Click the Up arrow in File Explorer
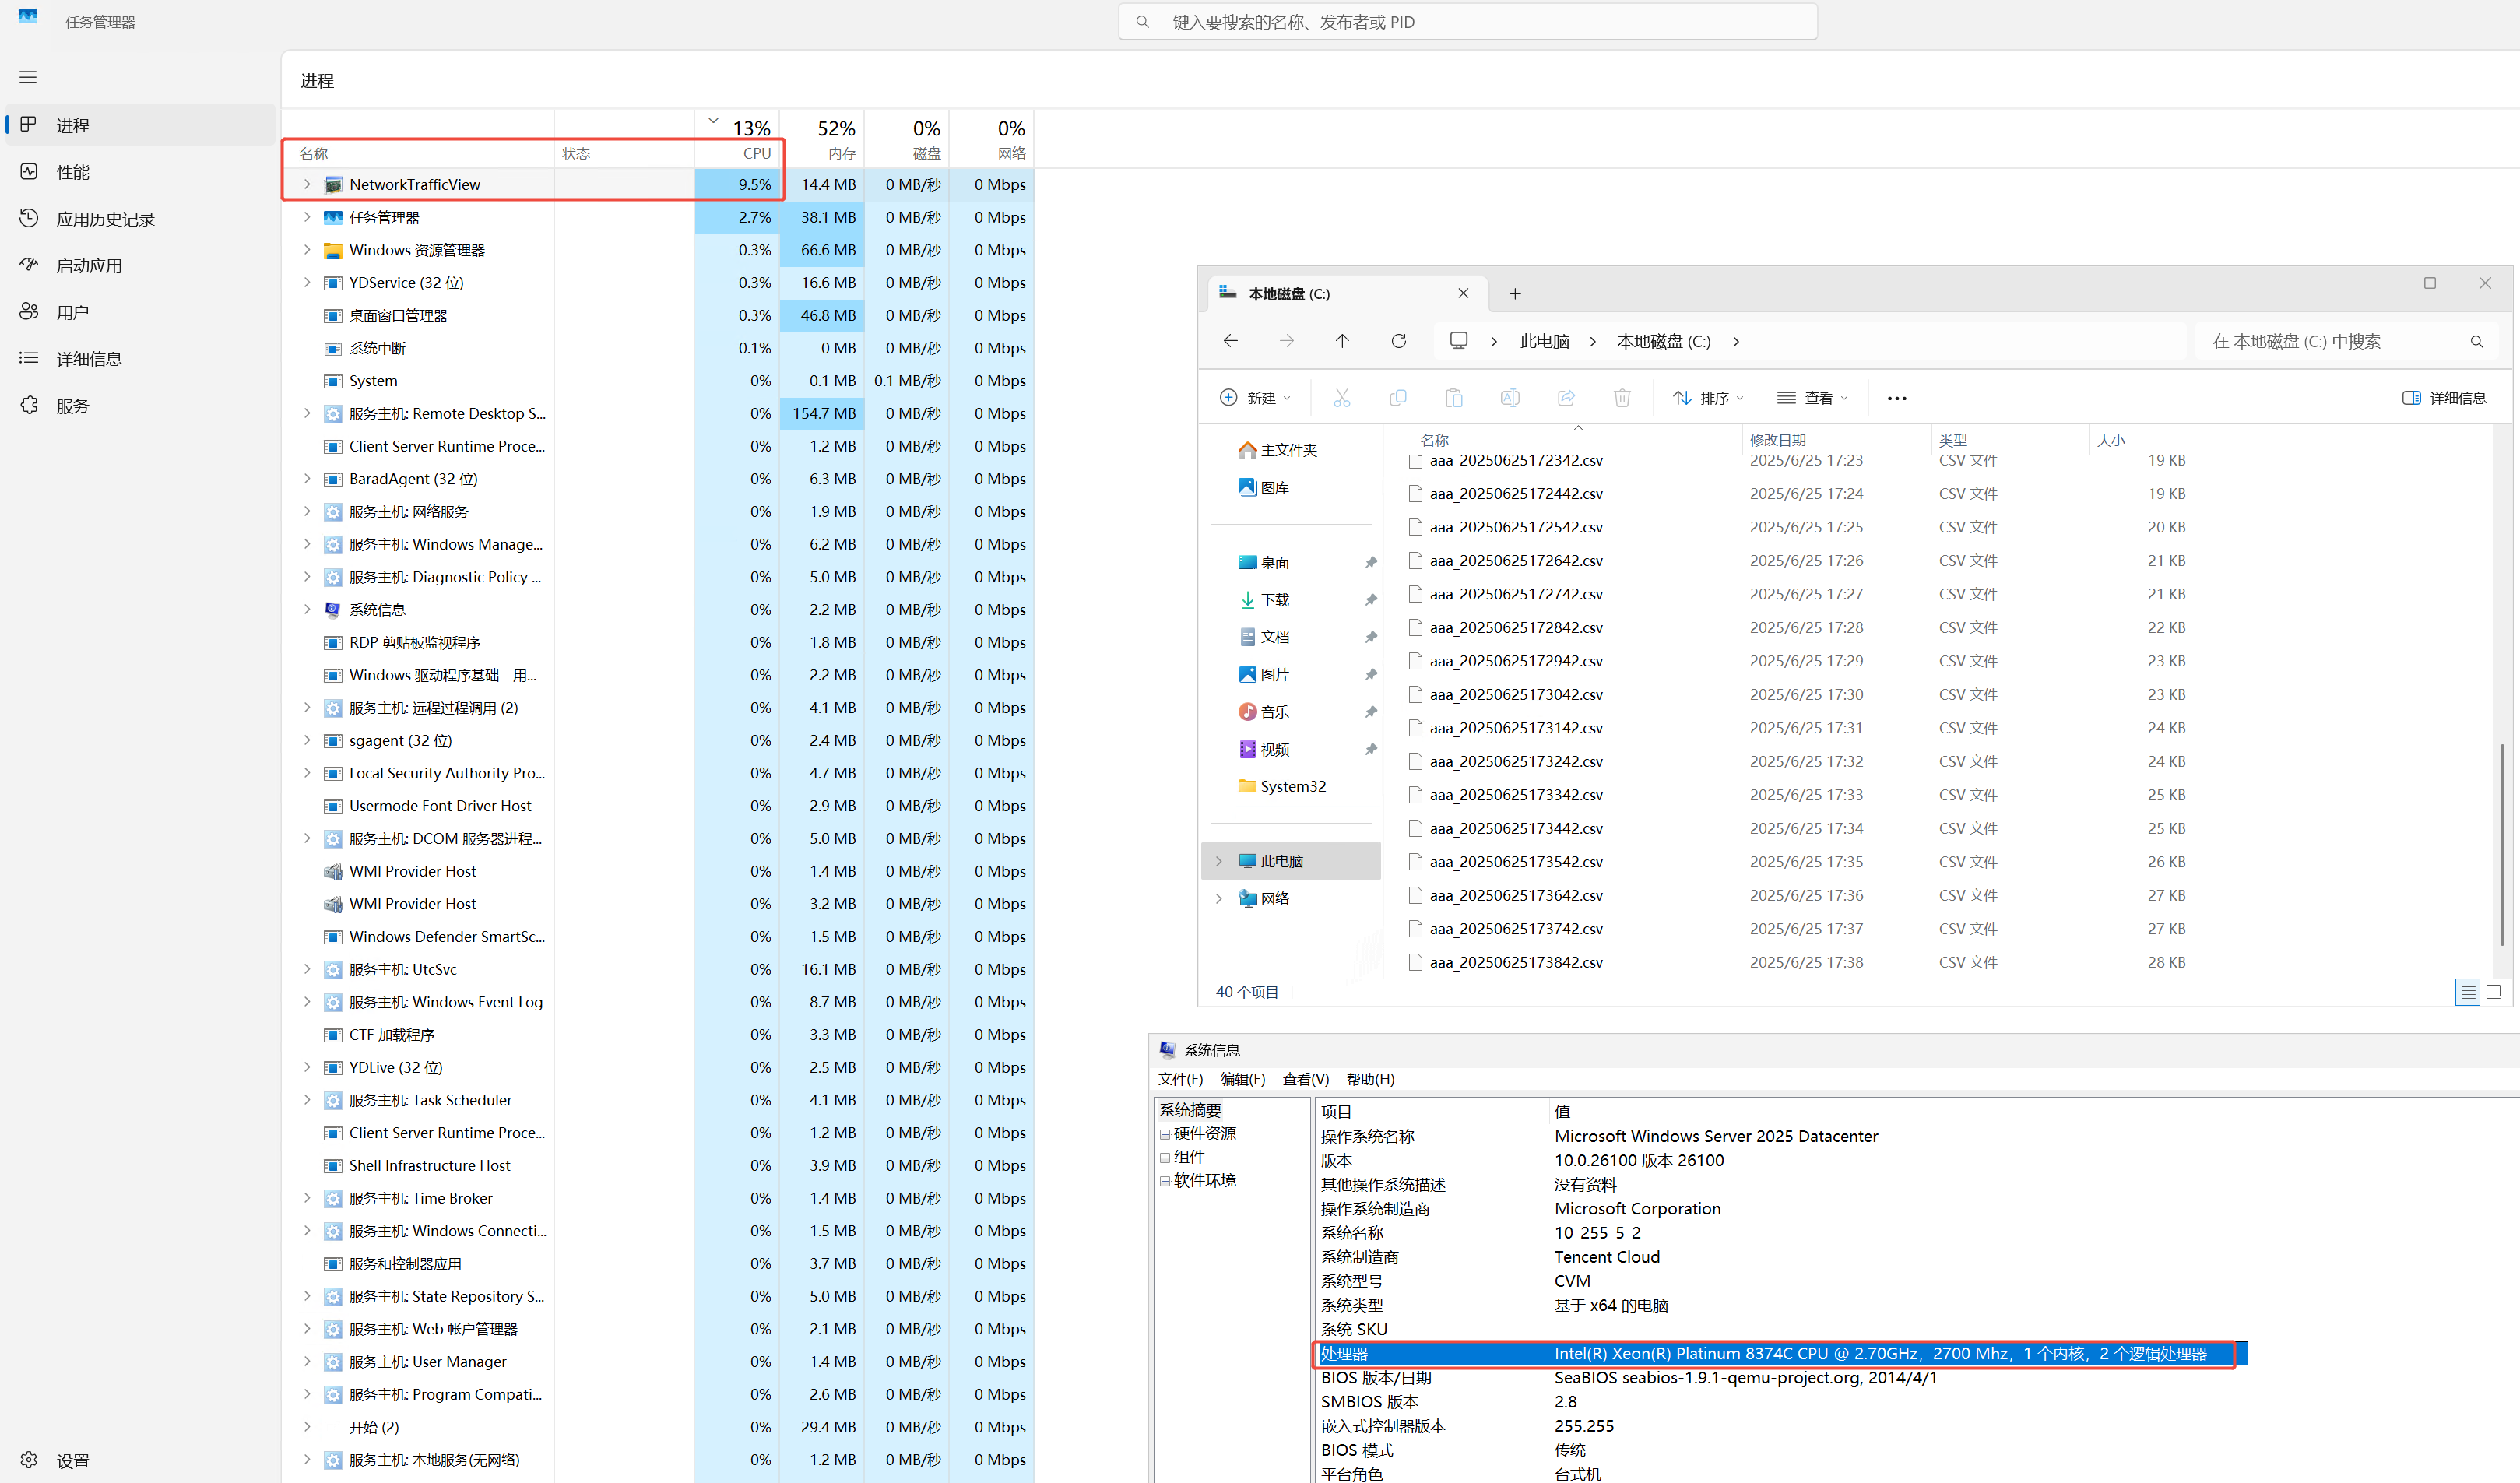This screenshot has height=1483, width=2520. click(x=1342, y=341)
